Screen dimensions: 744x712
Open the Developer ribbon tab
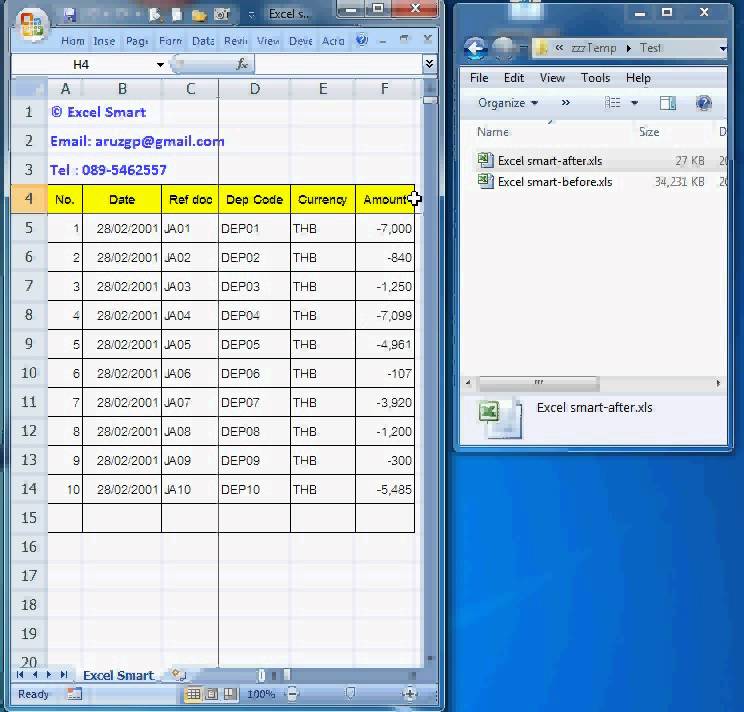tap(301, 41)
